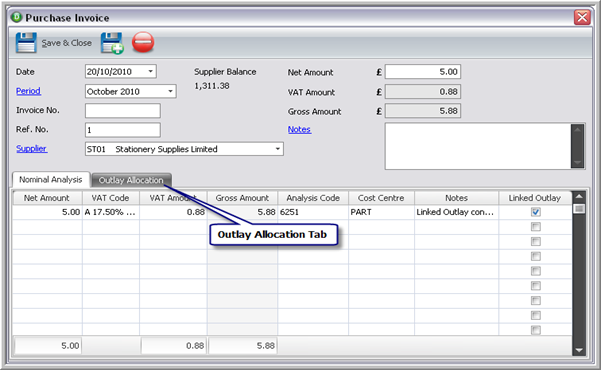Click the Gross Amount column header
The image size is (601, 370).
(x=242, y=198)
